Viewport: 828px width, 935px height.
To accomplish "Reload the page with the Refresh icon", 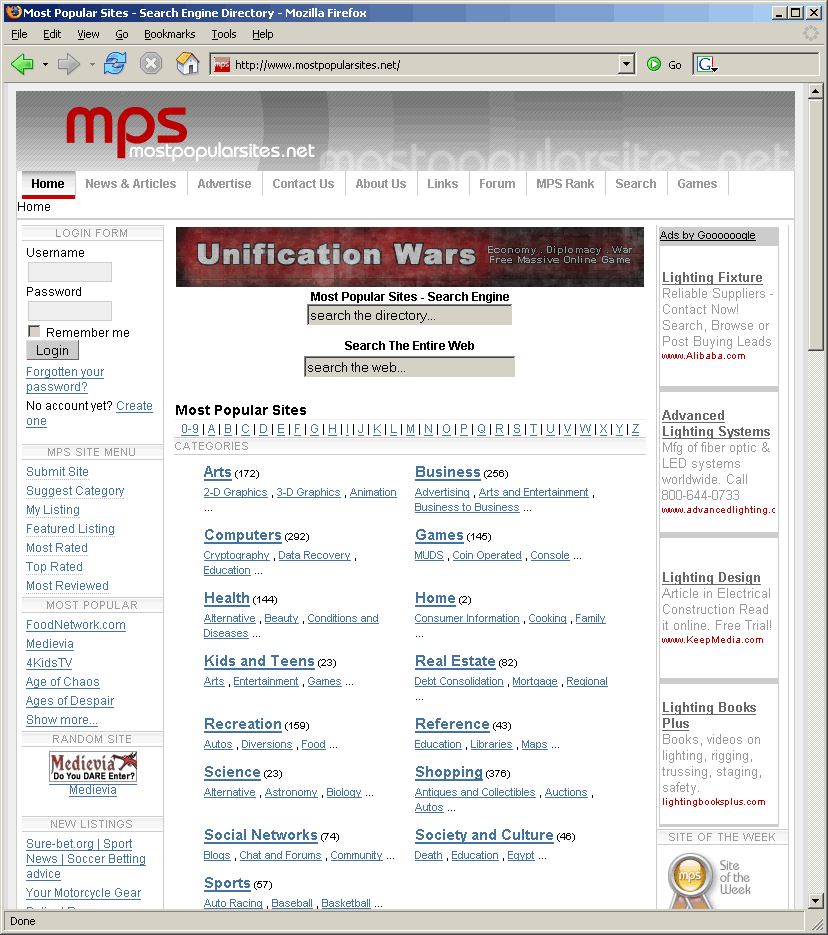I will (115, 64).
